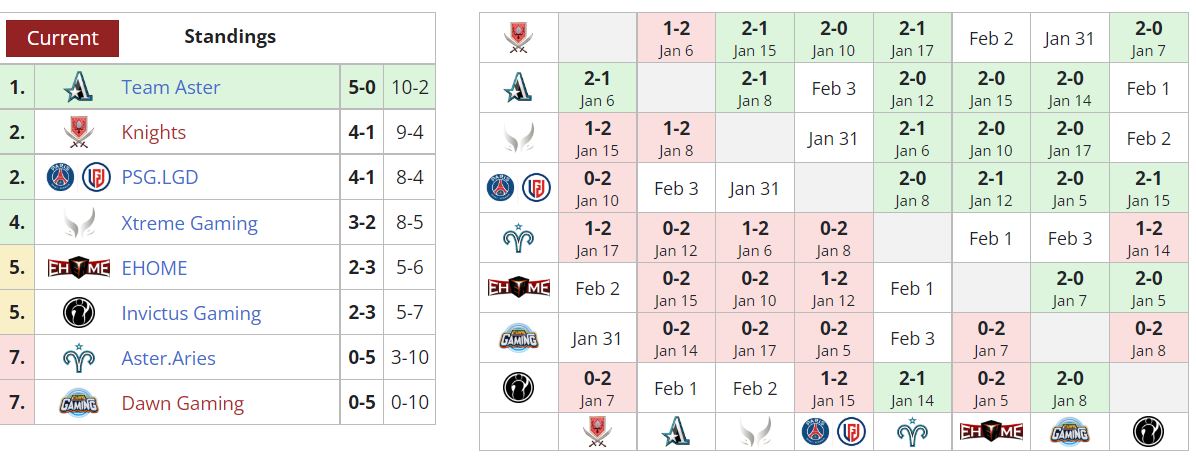Click Team Aster star logo in standings
Image resolution: width=1196 pixels, height=466 pixels.
pos(79,88)
